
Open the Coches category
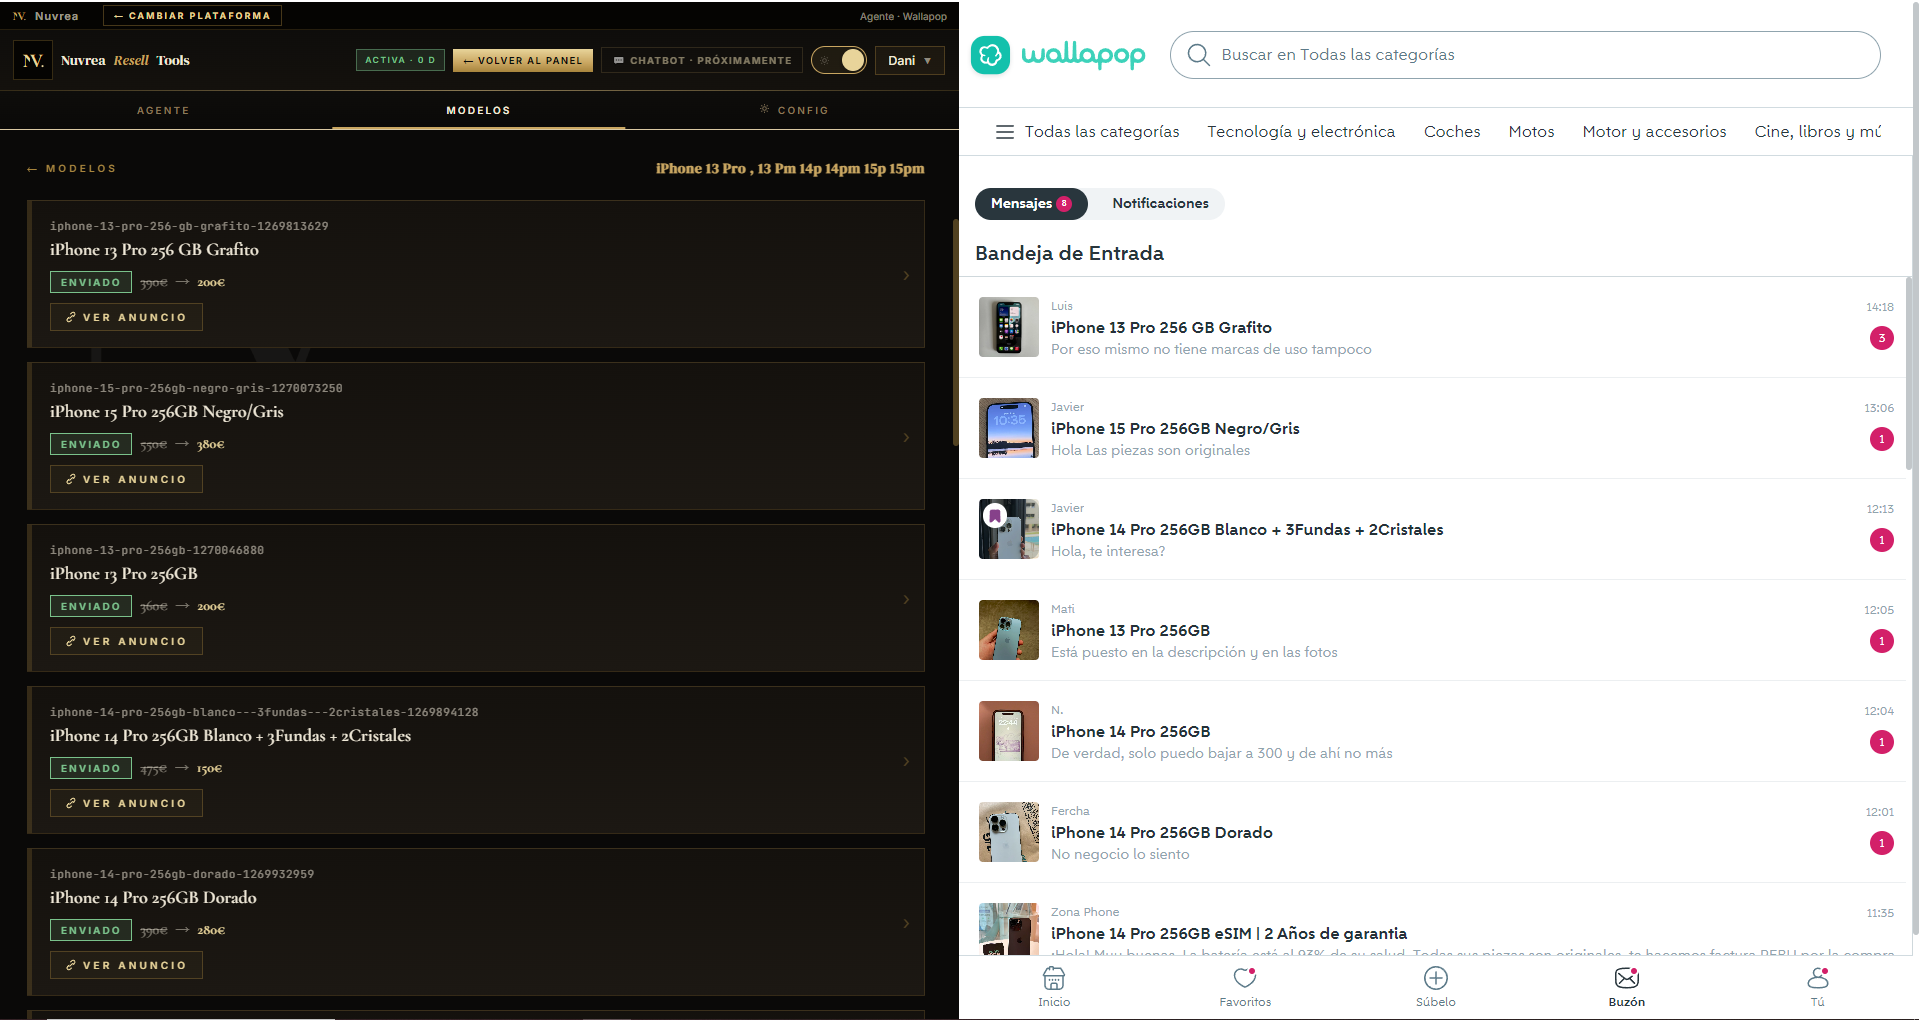pyautogui.click(x=1452, y=132)
